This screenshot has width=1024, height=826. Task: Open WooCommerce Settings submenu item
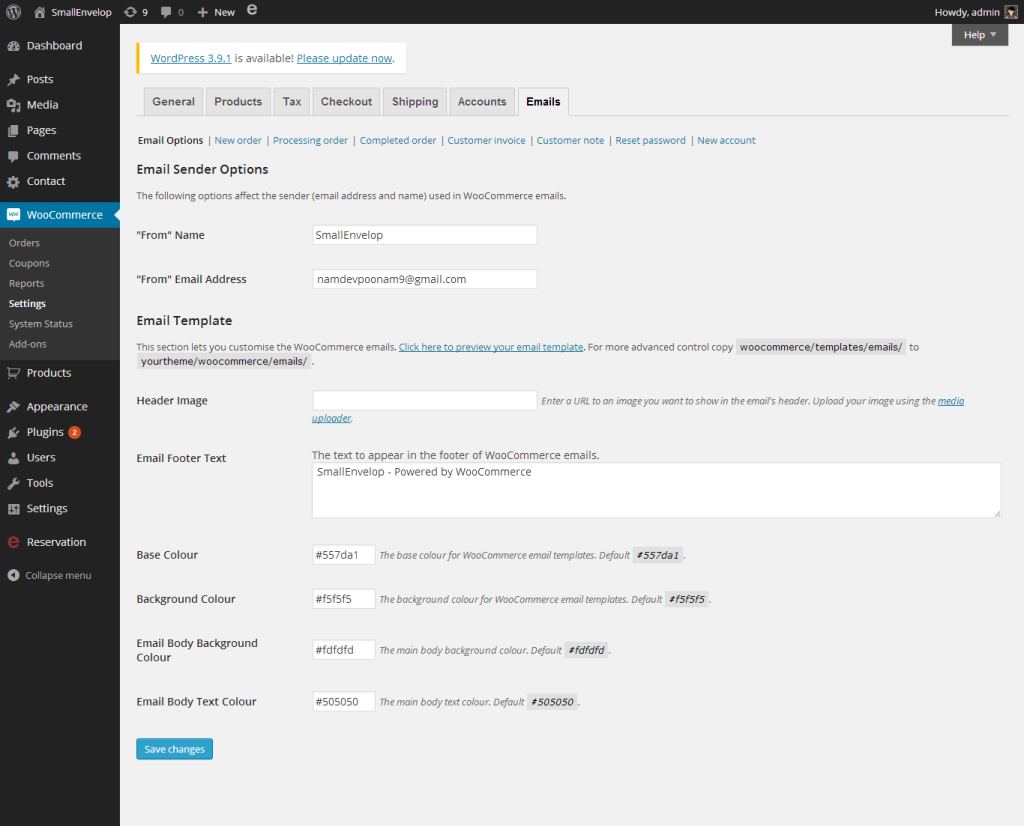click(27, 304)
